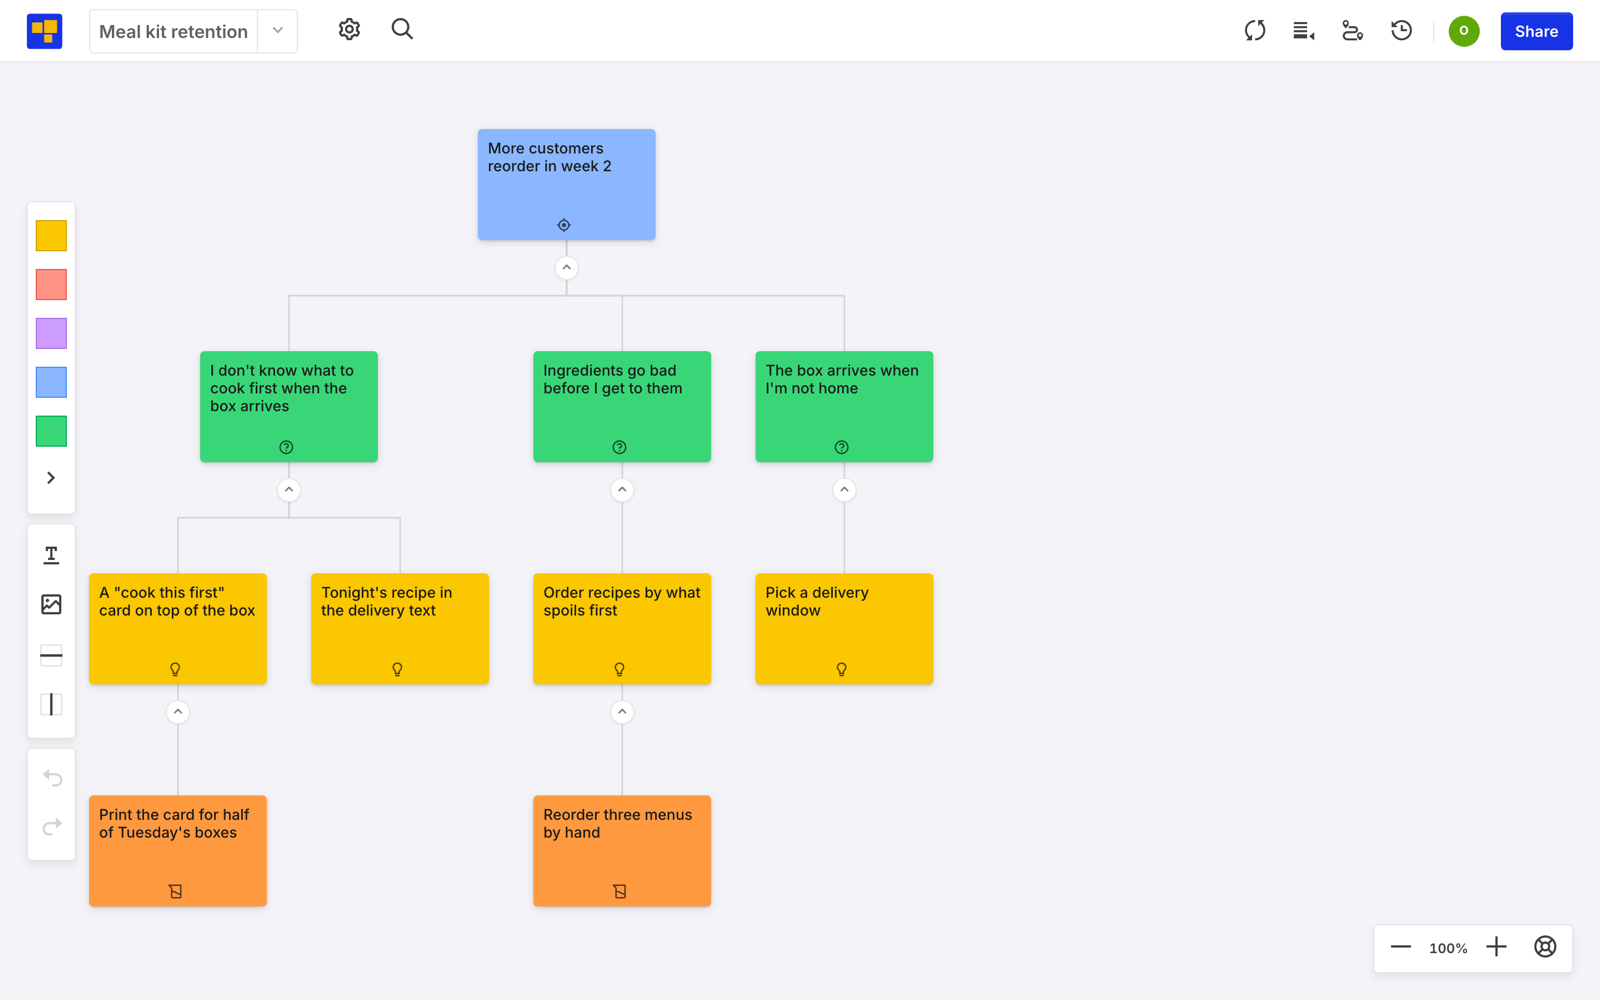
Task: Click the help lifebuoy icon
Action: pyautogui.click(x=1545, y=947)
